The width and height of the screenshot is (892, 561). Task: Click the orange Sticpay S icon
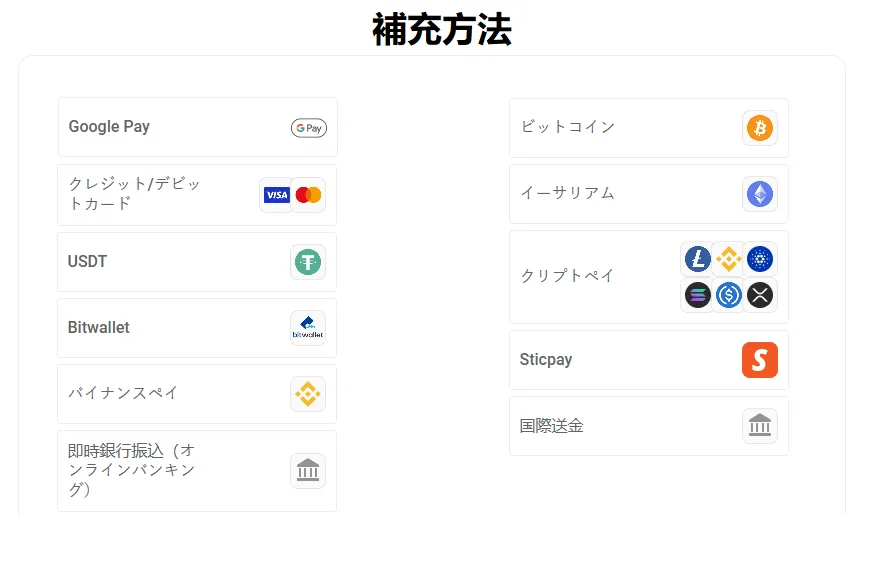pyautogui.click(x=760, y=360)
